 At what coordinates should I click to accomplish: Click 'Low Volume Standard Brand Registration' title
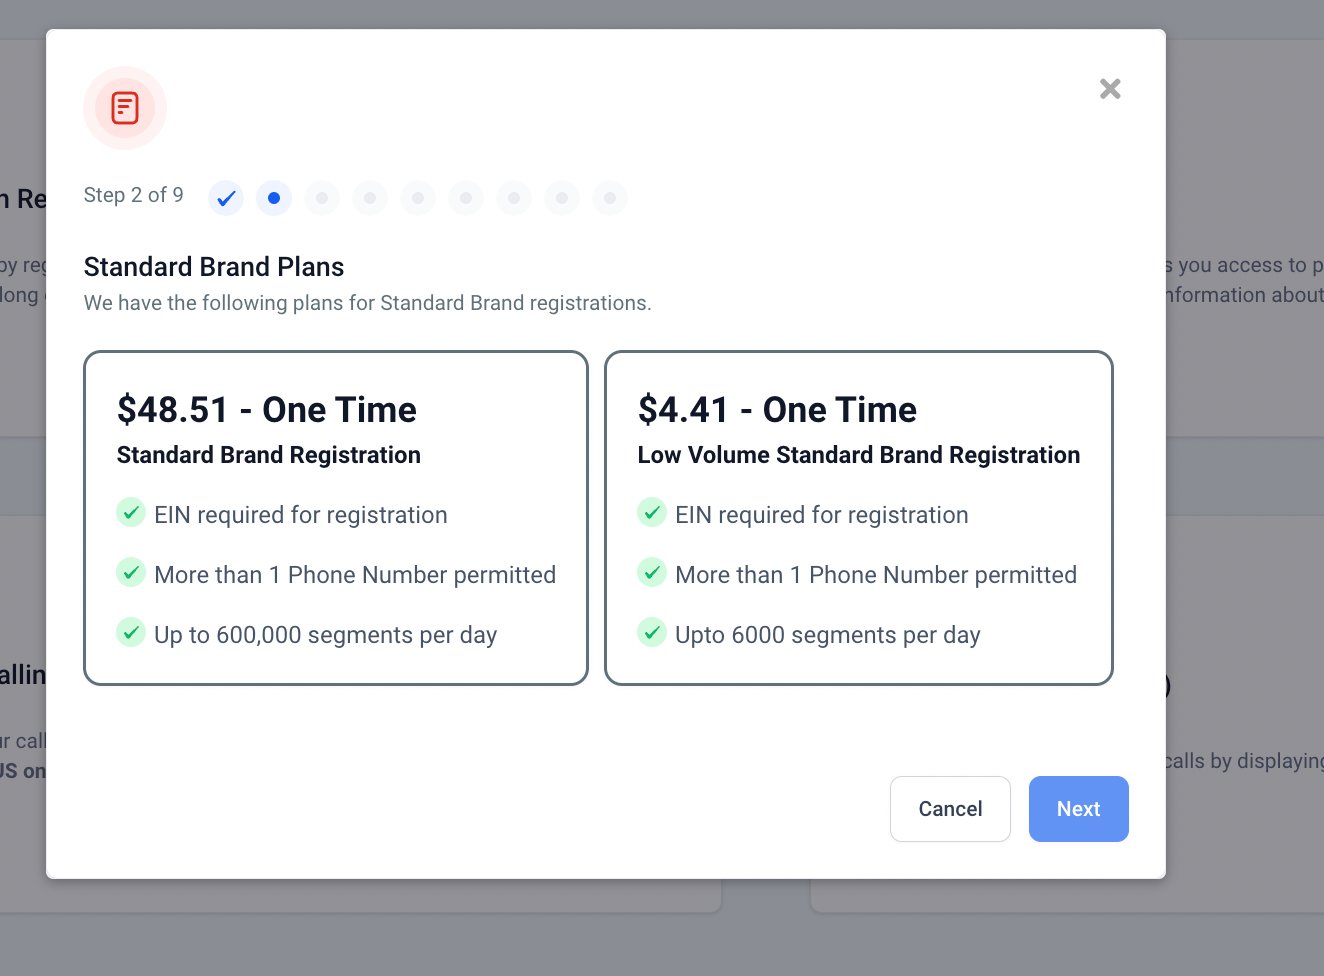859,455
